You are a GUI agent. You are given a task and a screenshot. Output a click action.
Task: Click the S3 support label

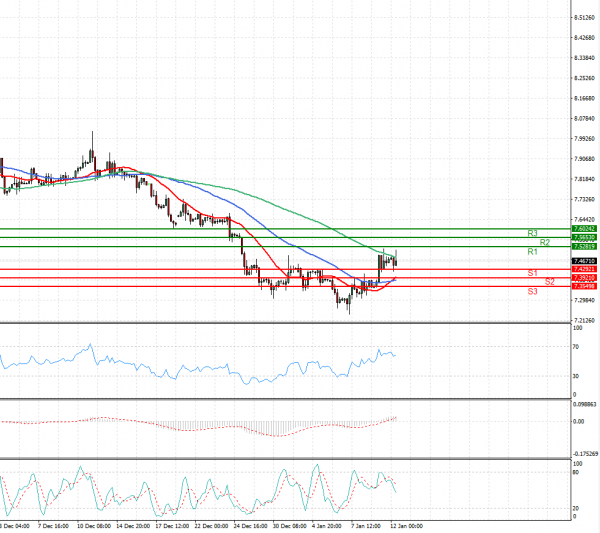[532, 292]
